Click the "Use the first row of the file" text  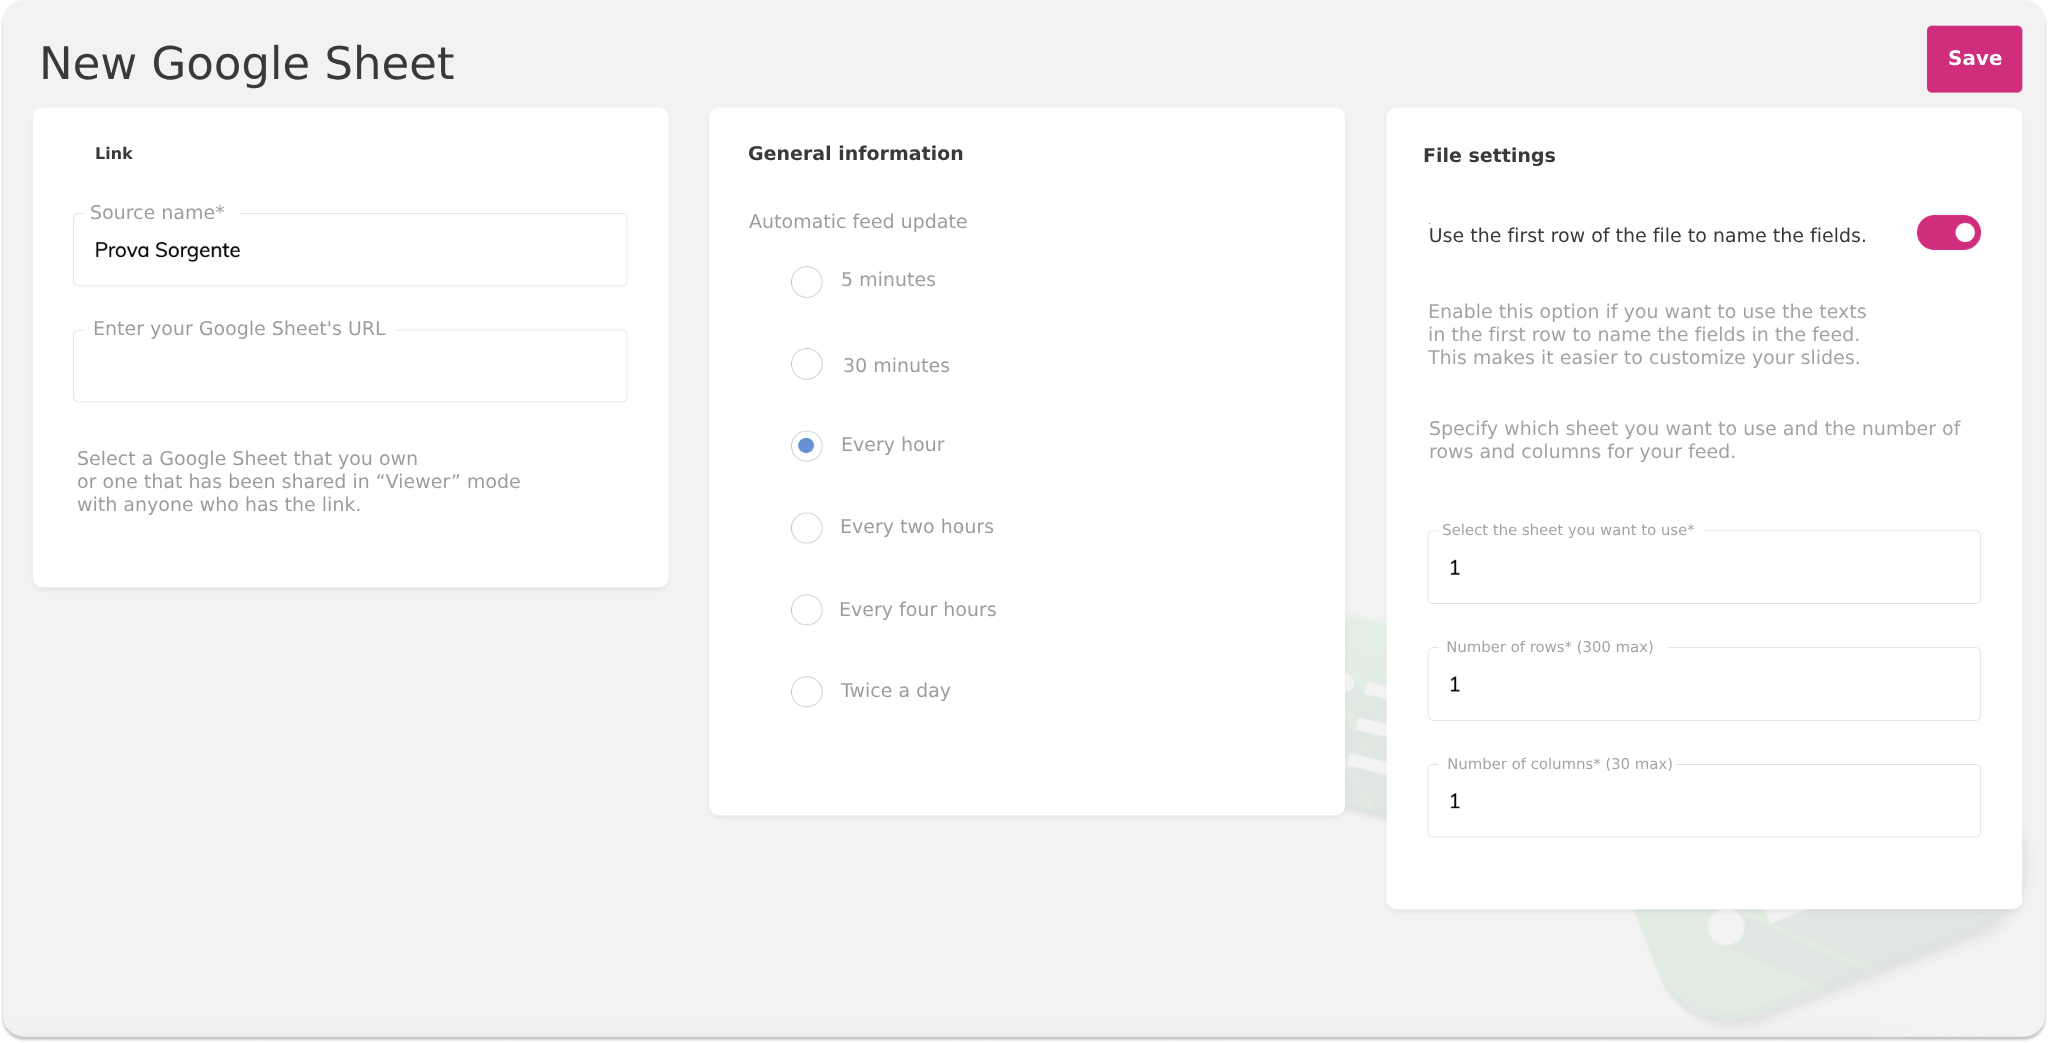pos(1647,235)
